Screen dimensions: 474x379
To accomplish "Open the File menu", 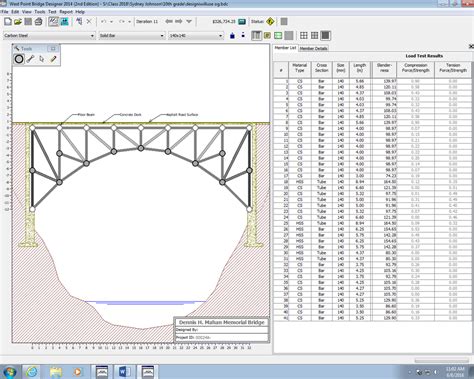I will click(x=5, y=12).
